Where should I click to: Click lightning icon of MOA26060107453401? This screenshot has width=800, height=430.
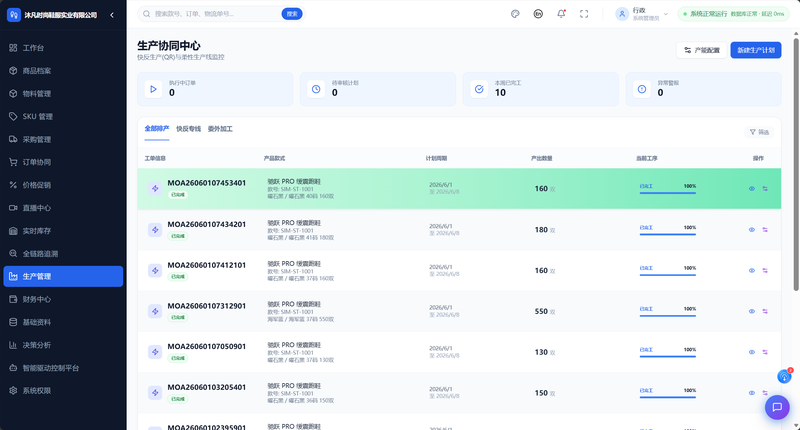pos(155,189)
